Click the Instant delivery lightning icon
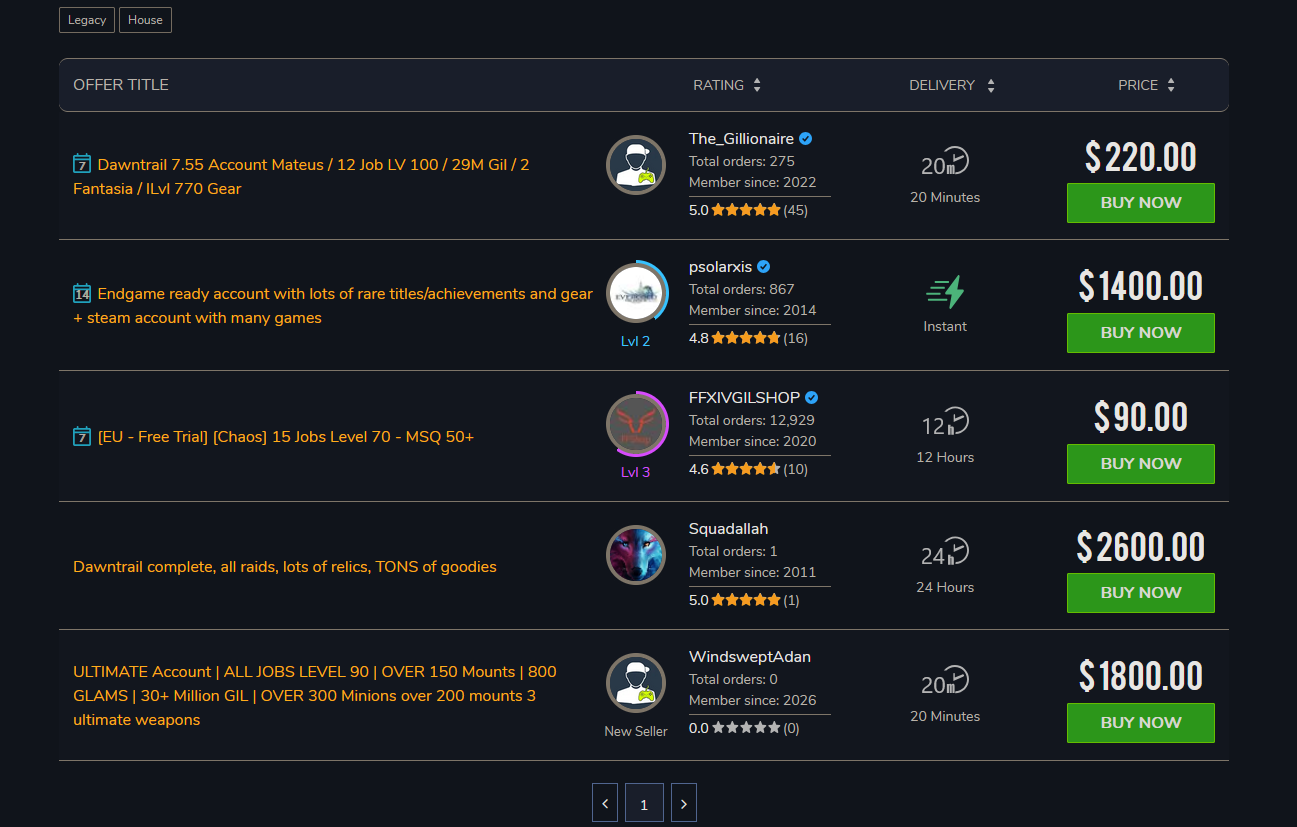1297x827 pixels. [x=945, y=292]
